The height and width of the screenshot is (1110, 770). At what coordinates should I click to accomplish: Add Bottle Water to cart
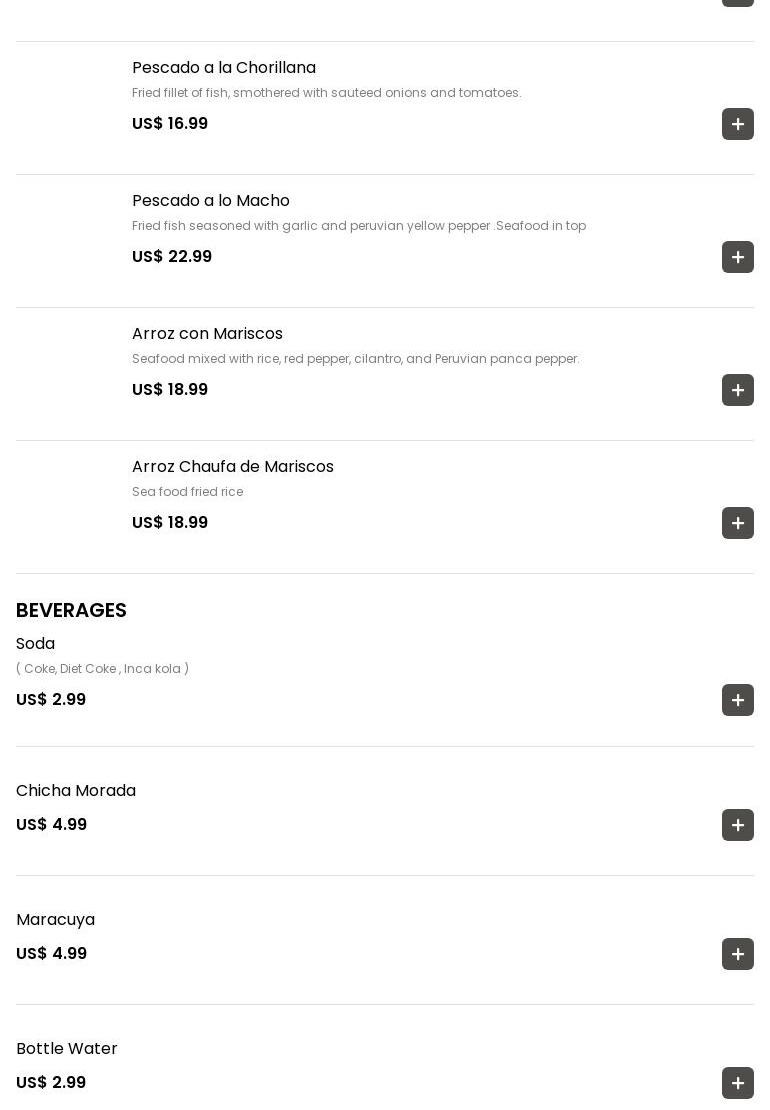[738, 1083]
